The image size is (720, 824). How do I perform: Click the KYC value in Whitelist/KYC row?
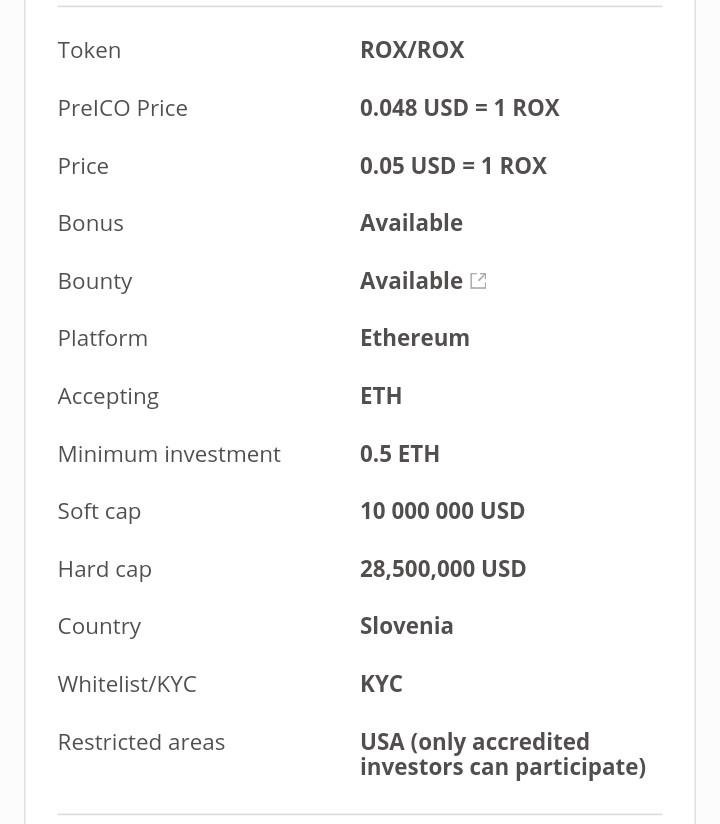381,684
